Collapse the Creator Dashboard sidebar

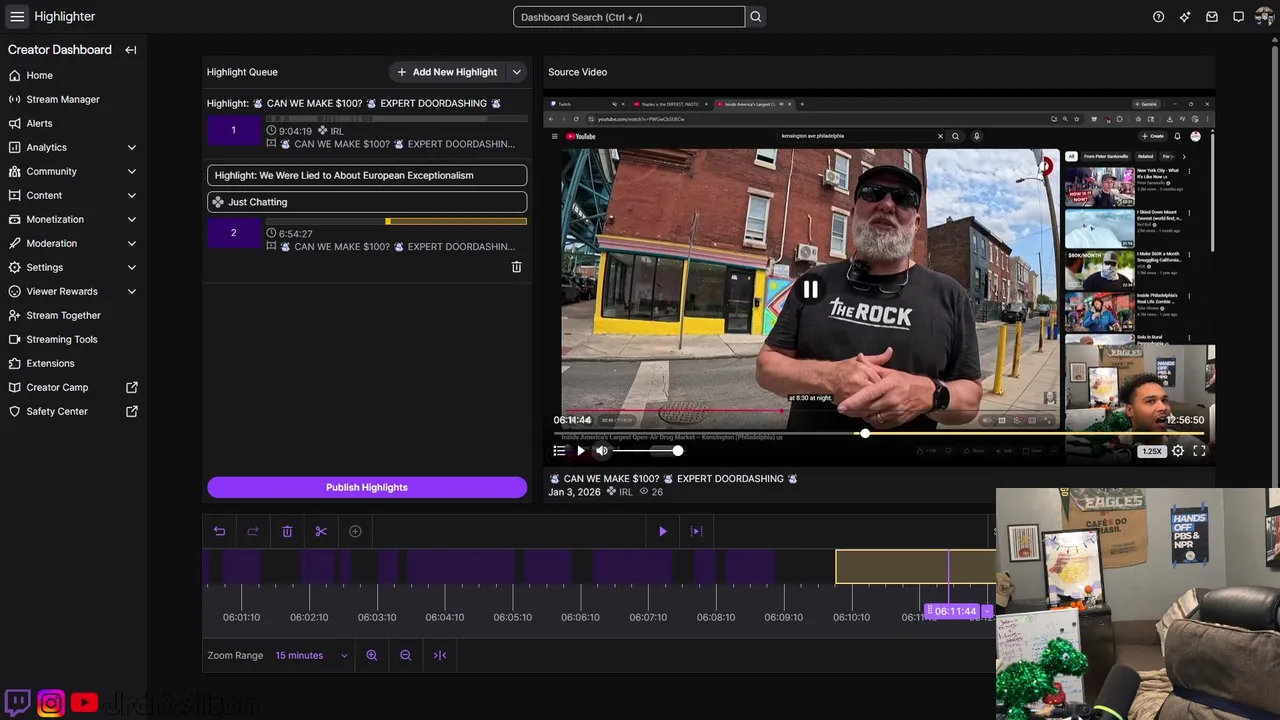pos(130,50)
